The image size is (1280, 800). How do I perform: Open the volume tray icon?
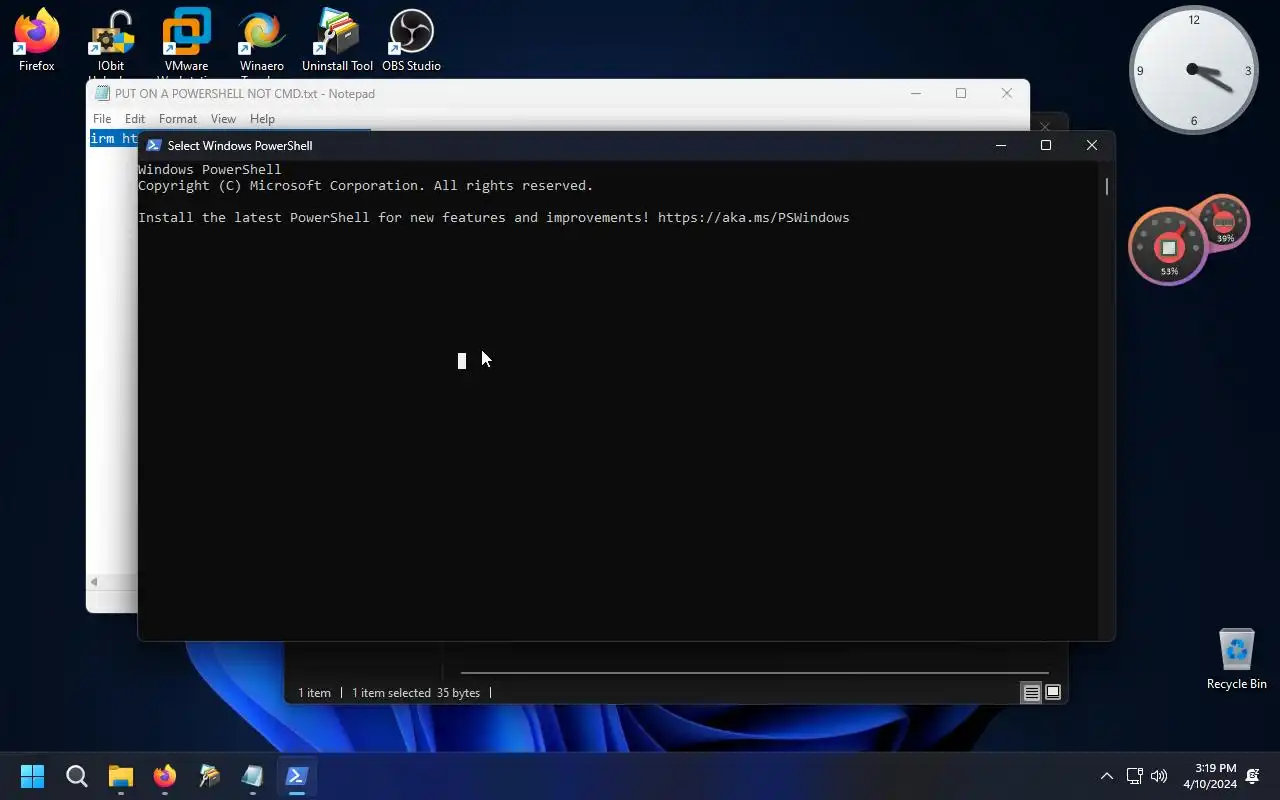[x=1159, y=776]
